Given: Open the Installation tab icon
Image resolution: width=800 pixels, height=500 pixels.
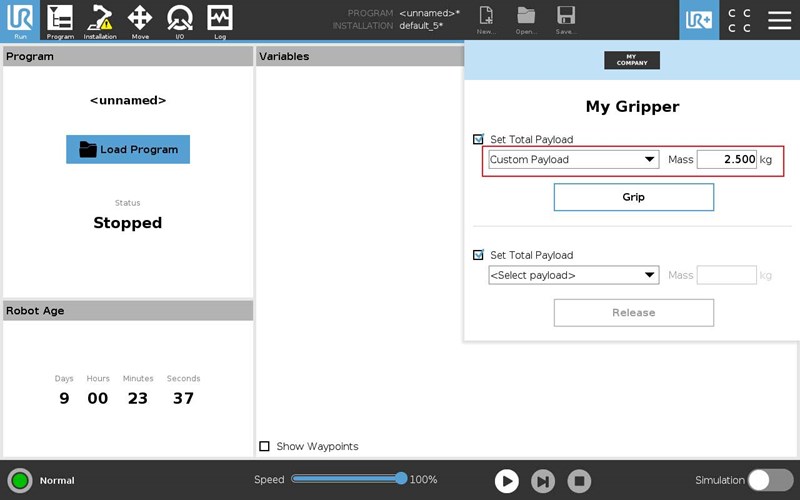Looking at the screenshot, I should 100,19.
